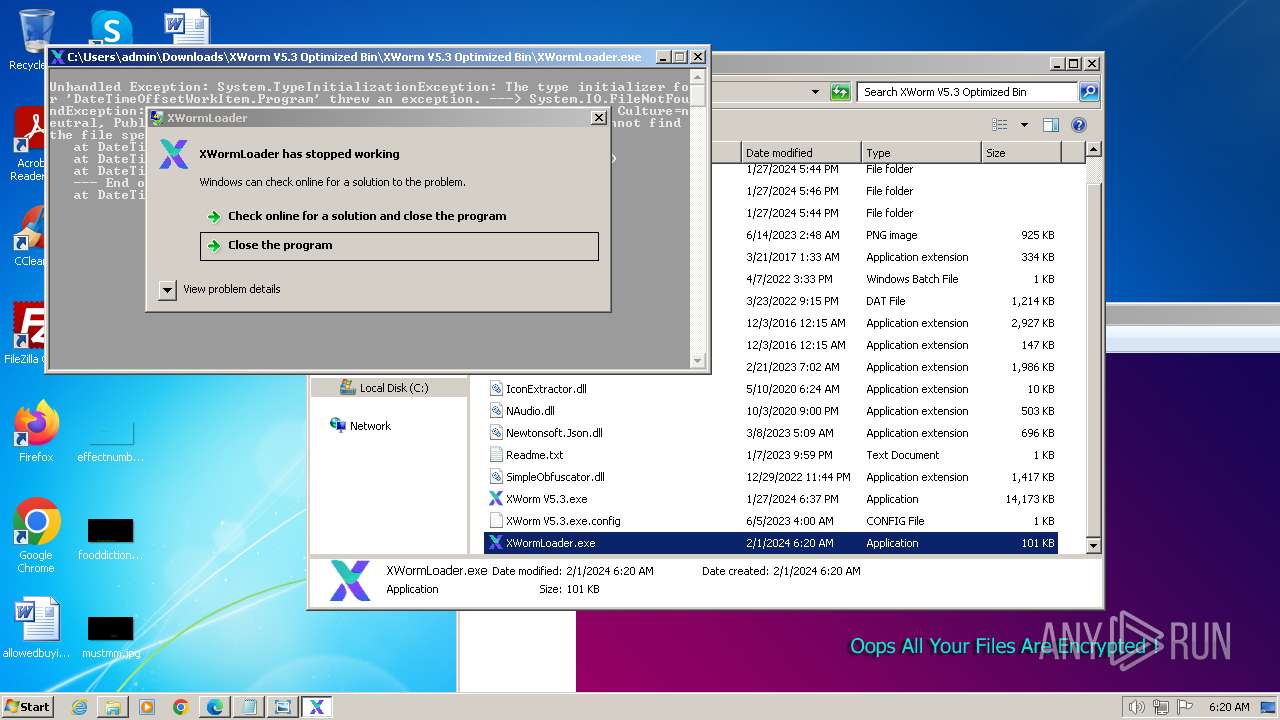This screenshot has height=720, width=1280.
Task: Change the Explorer view mode icon
Action: point(999,125)
